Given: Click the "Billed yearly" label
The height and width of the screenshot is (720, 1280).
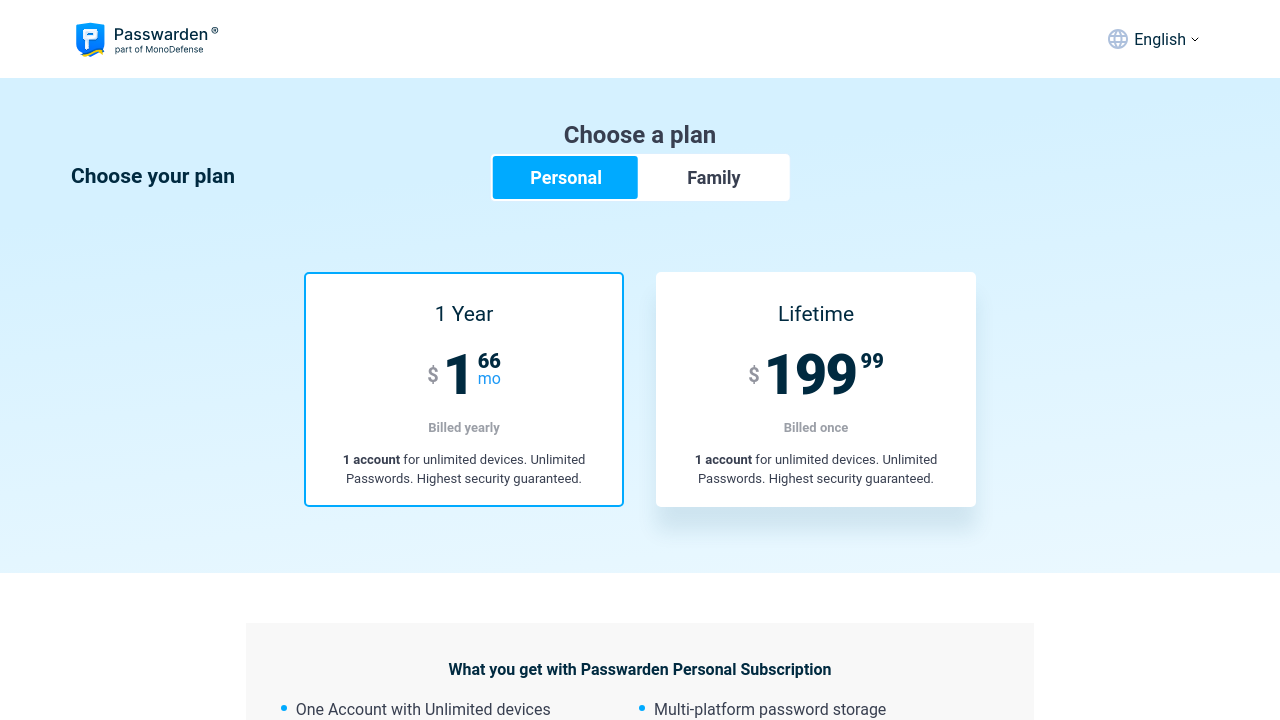Looking at the screenshot, I should point(464,428).
